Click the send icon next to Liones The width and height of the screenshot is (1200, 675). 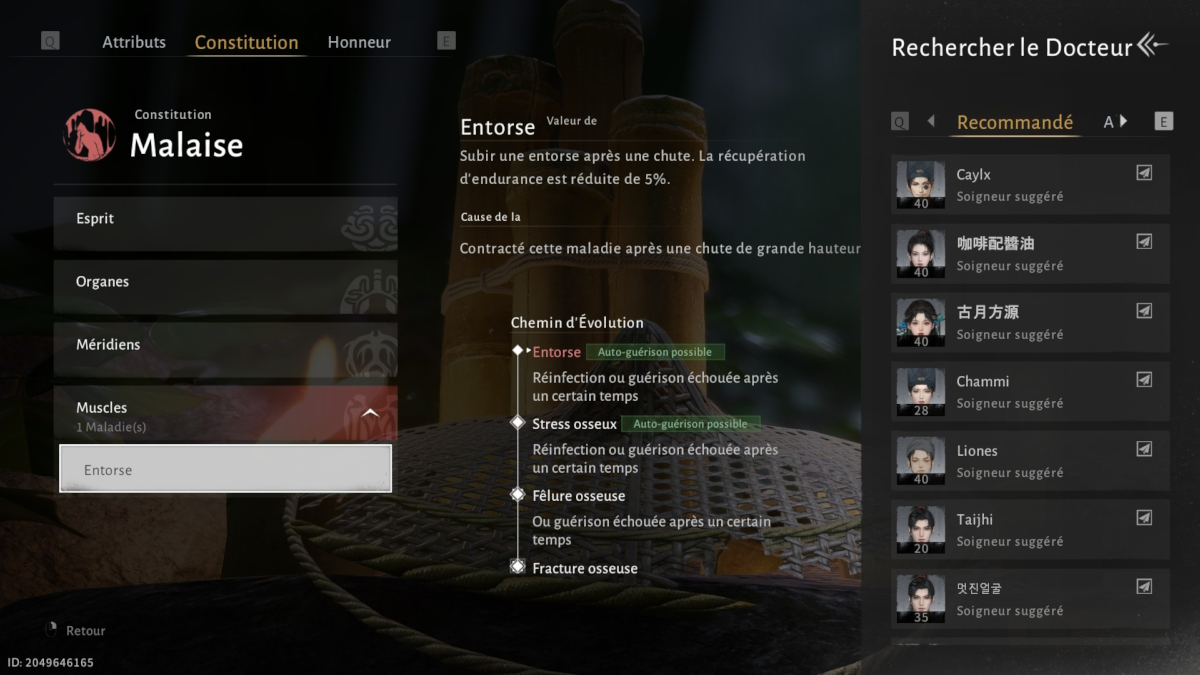[1144, 449]
